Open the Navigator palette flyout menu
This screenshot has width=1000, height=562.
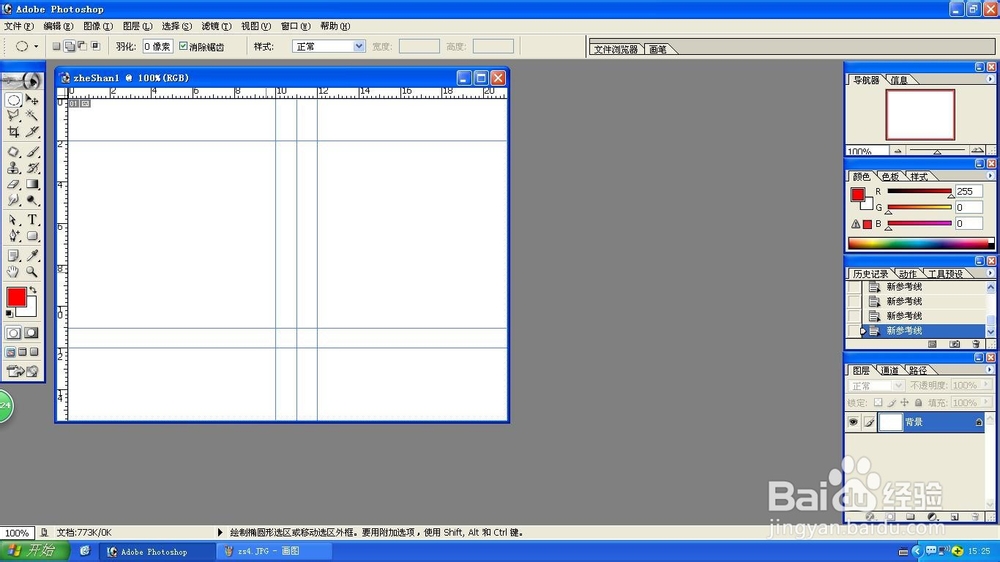pos(990,79)
